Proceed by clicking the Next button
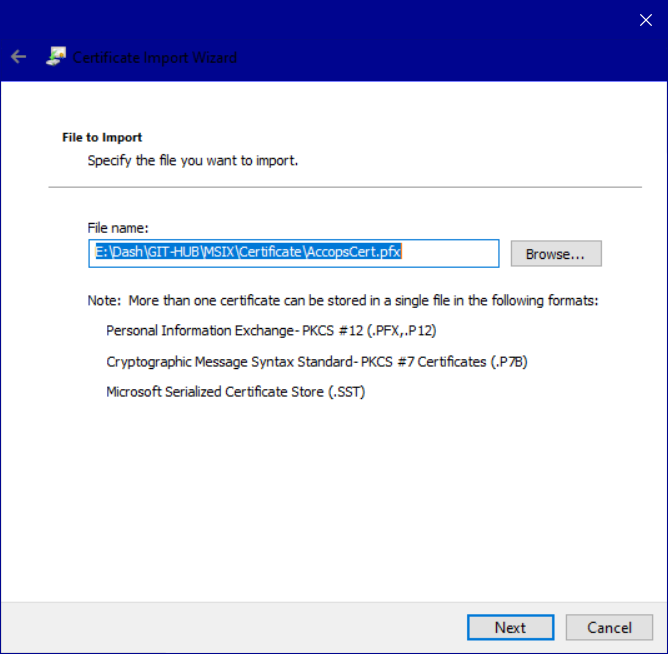The image size is (668, 654). (x=510, y=627)
